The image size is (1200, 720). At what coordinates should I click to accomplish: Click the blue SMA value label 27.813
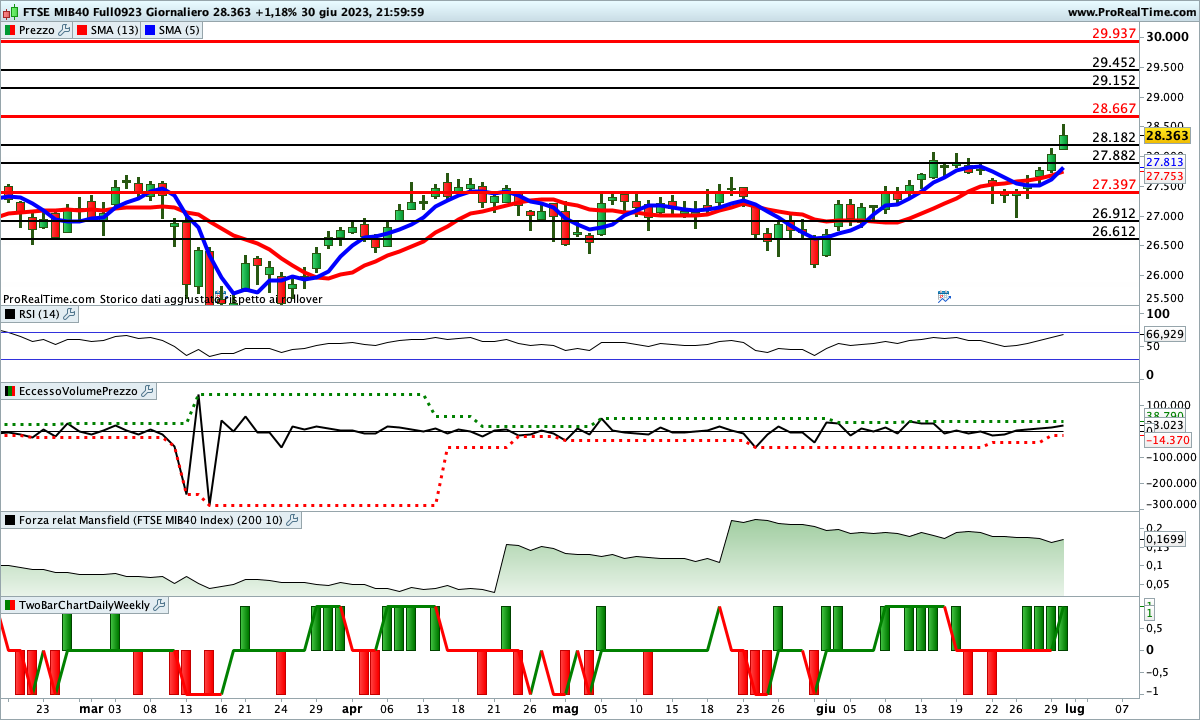[x=1164, y=162]
